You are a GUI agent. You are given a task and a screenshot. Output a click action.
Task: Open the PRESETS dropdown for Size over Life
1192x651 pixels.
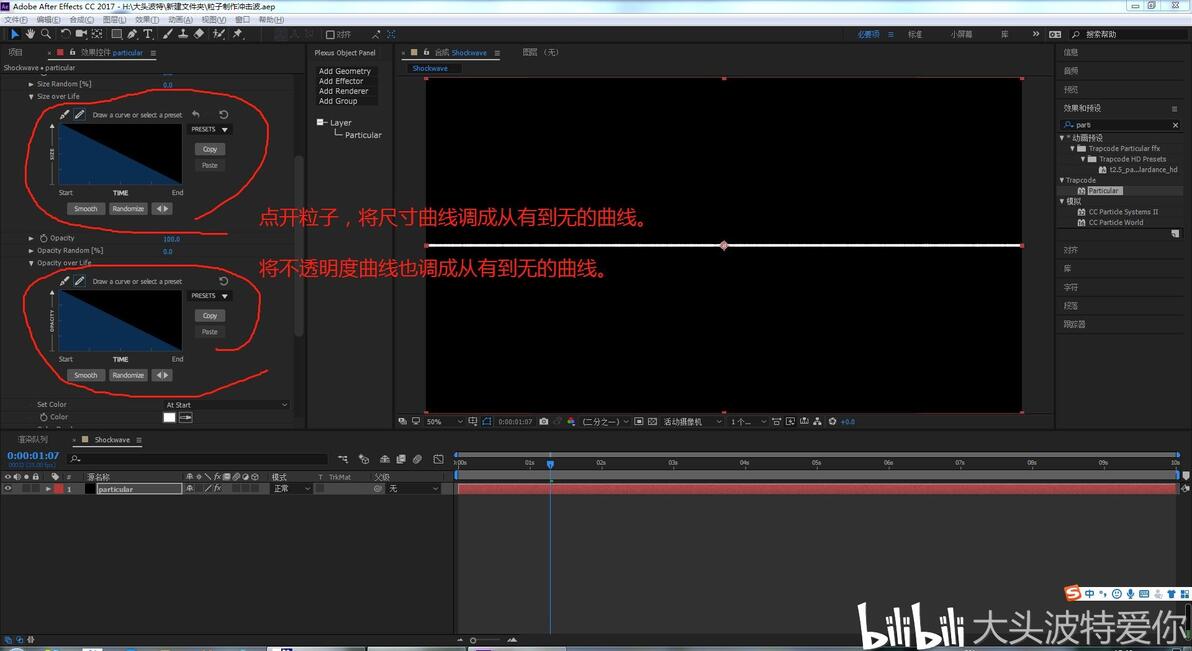coord(210,129)
